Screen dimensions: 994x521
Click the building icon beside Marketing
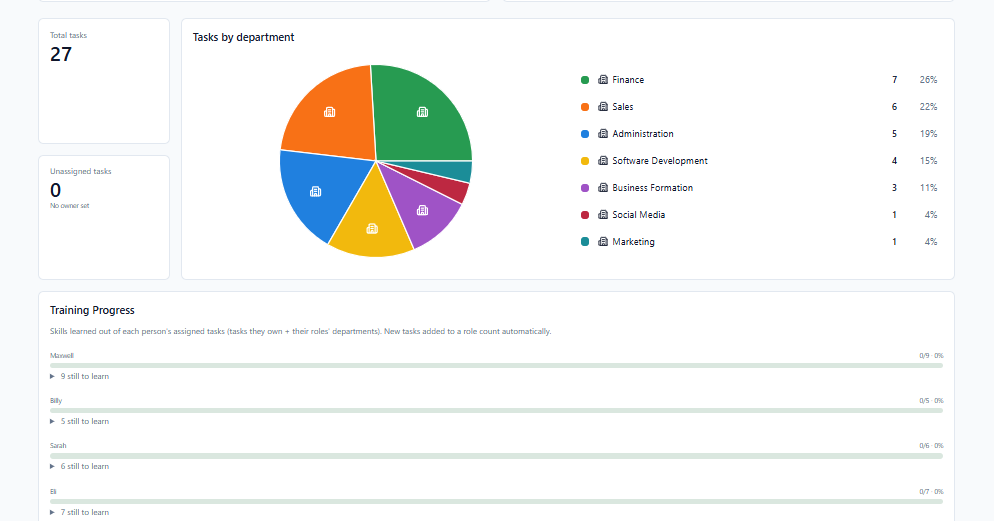(603, 241)
